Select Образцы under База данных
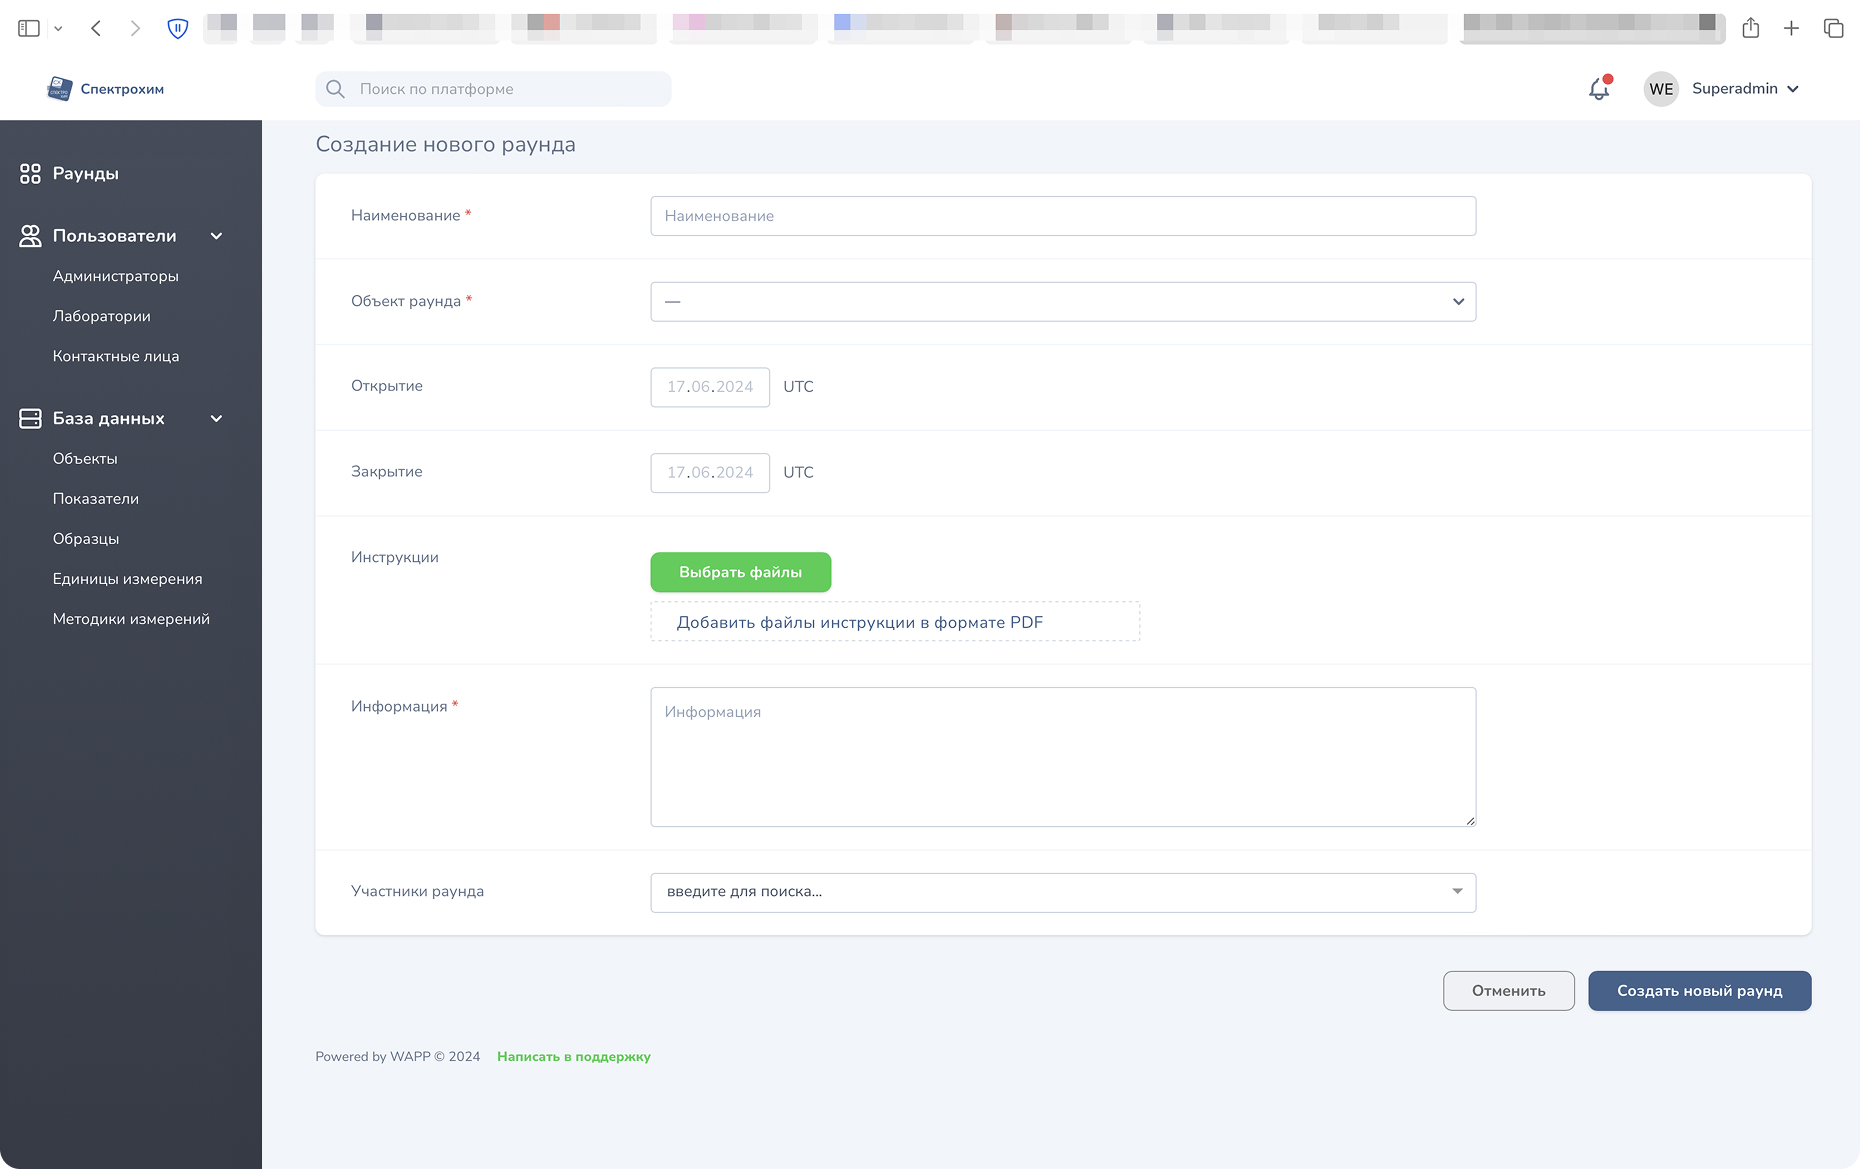This screenshot has width=1860, height=1169. coord(86,538)
